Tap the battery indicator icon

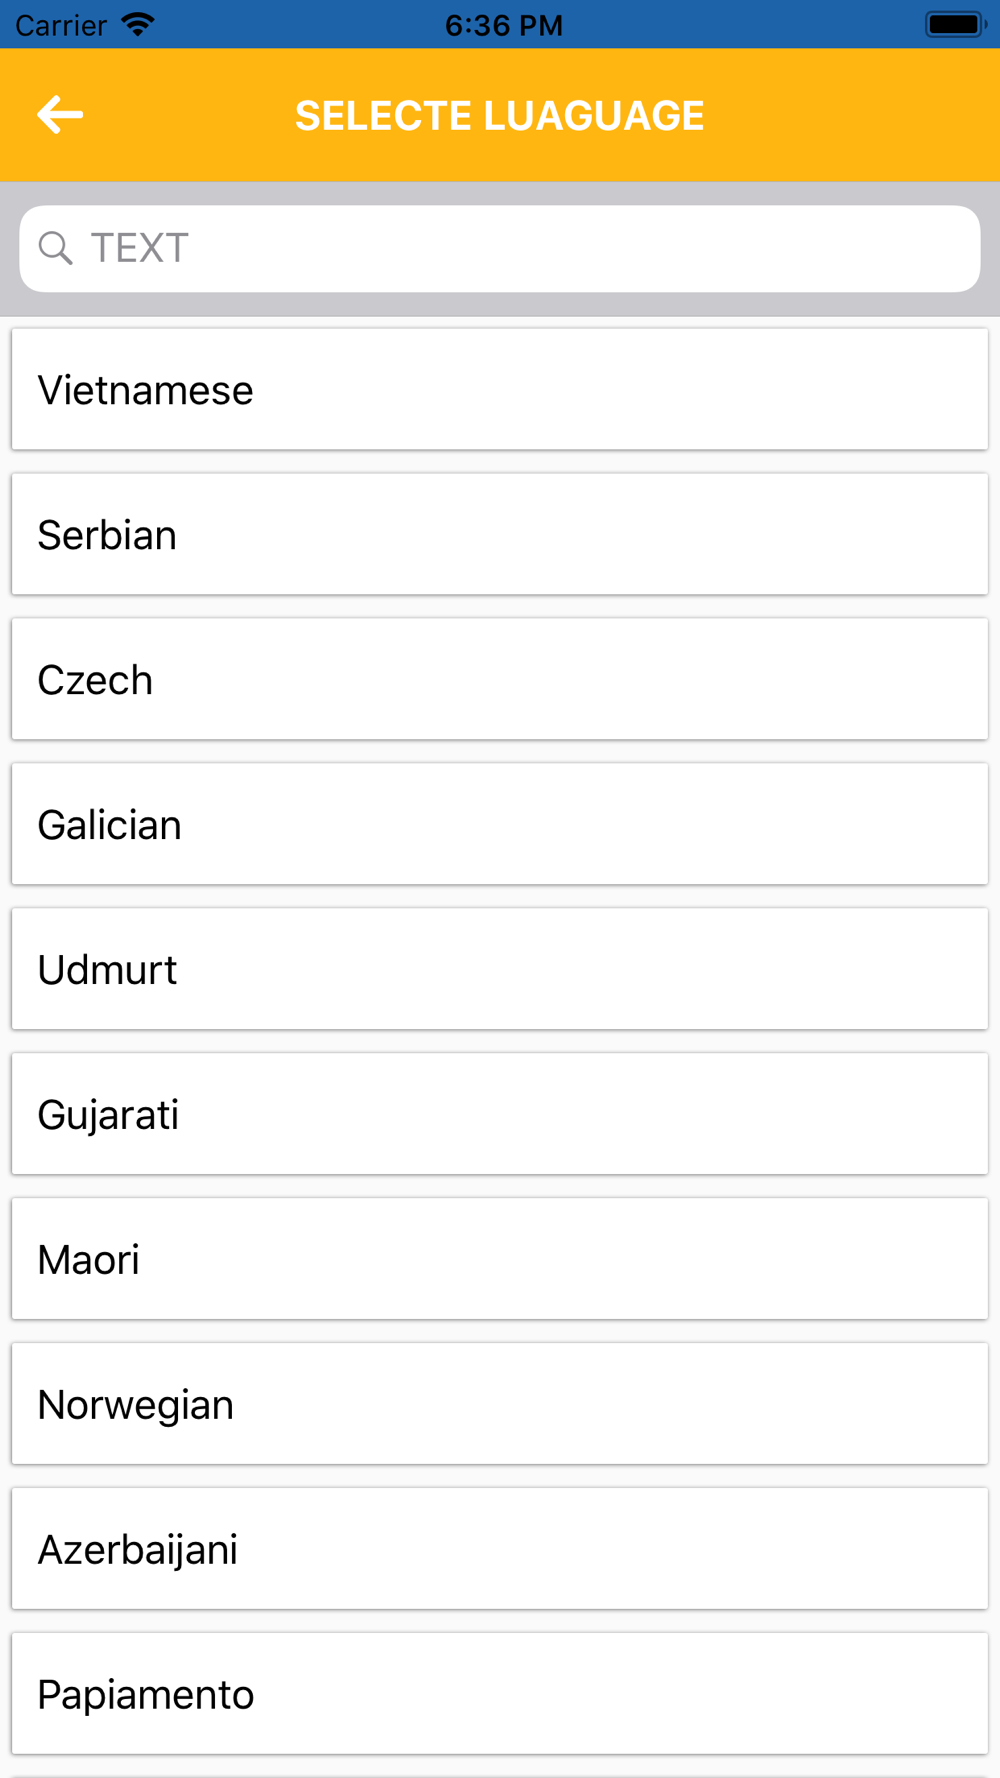956,24
